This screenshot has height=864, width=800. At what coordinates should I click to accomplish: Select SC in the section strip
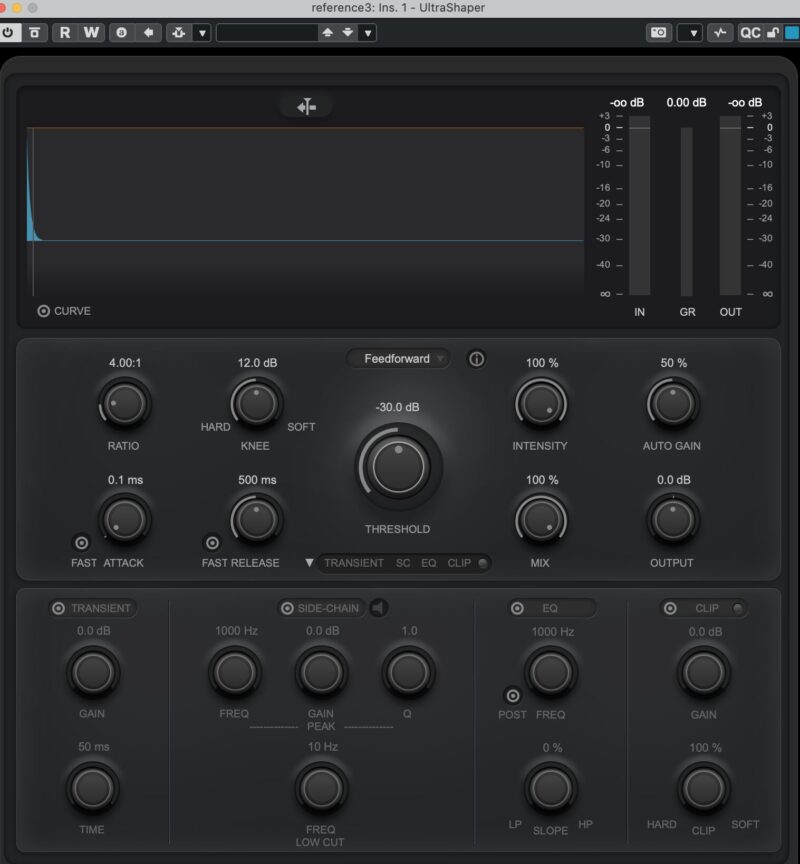point(403,563)
